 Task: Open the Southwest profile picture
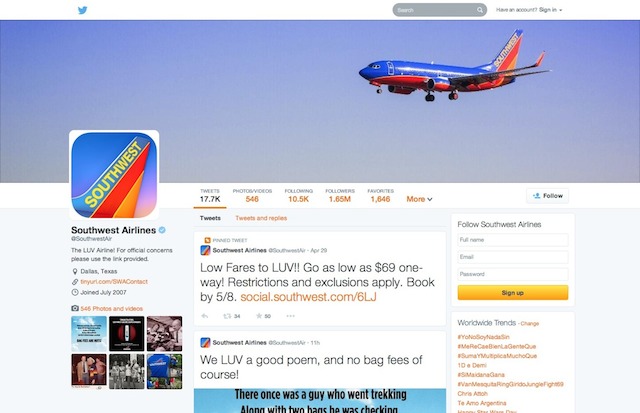point(114,175)
